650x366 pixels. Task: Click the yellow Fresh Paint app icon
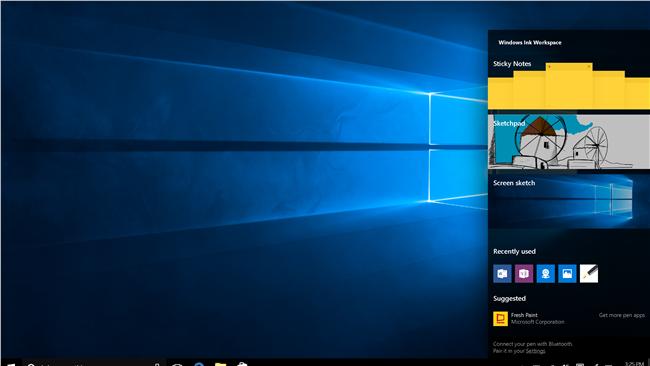coord(500,319)
